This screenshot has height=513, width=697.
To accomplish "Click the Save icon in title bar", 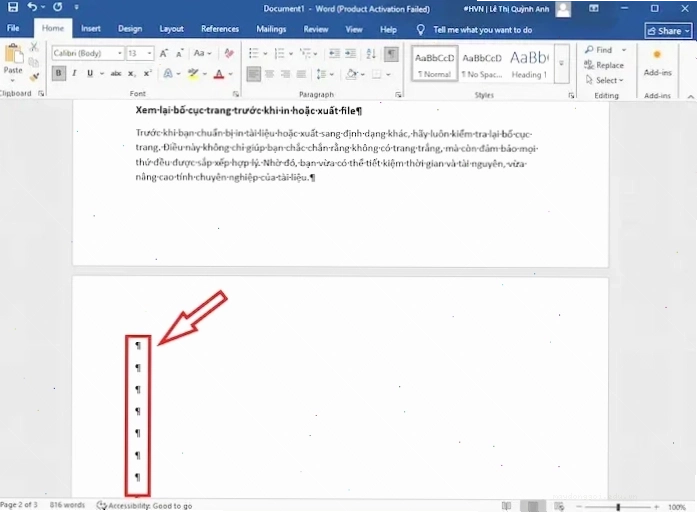I will click(x=12, y=7).
